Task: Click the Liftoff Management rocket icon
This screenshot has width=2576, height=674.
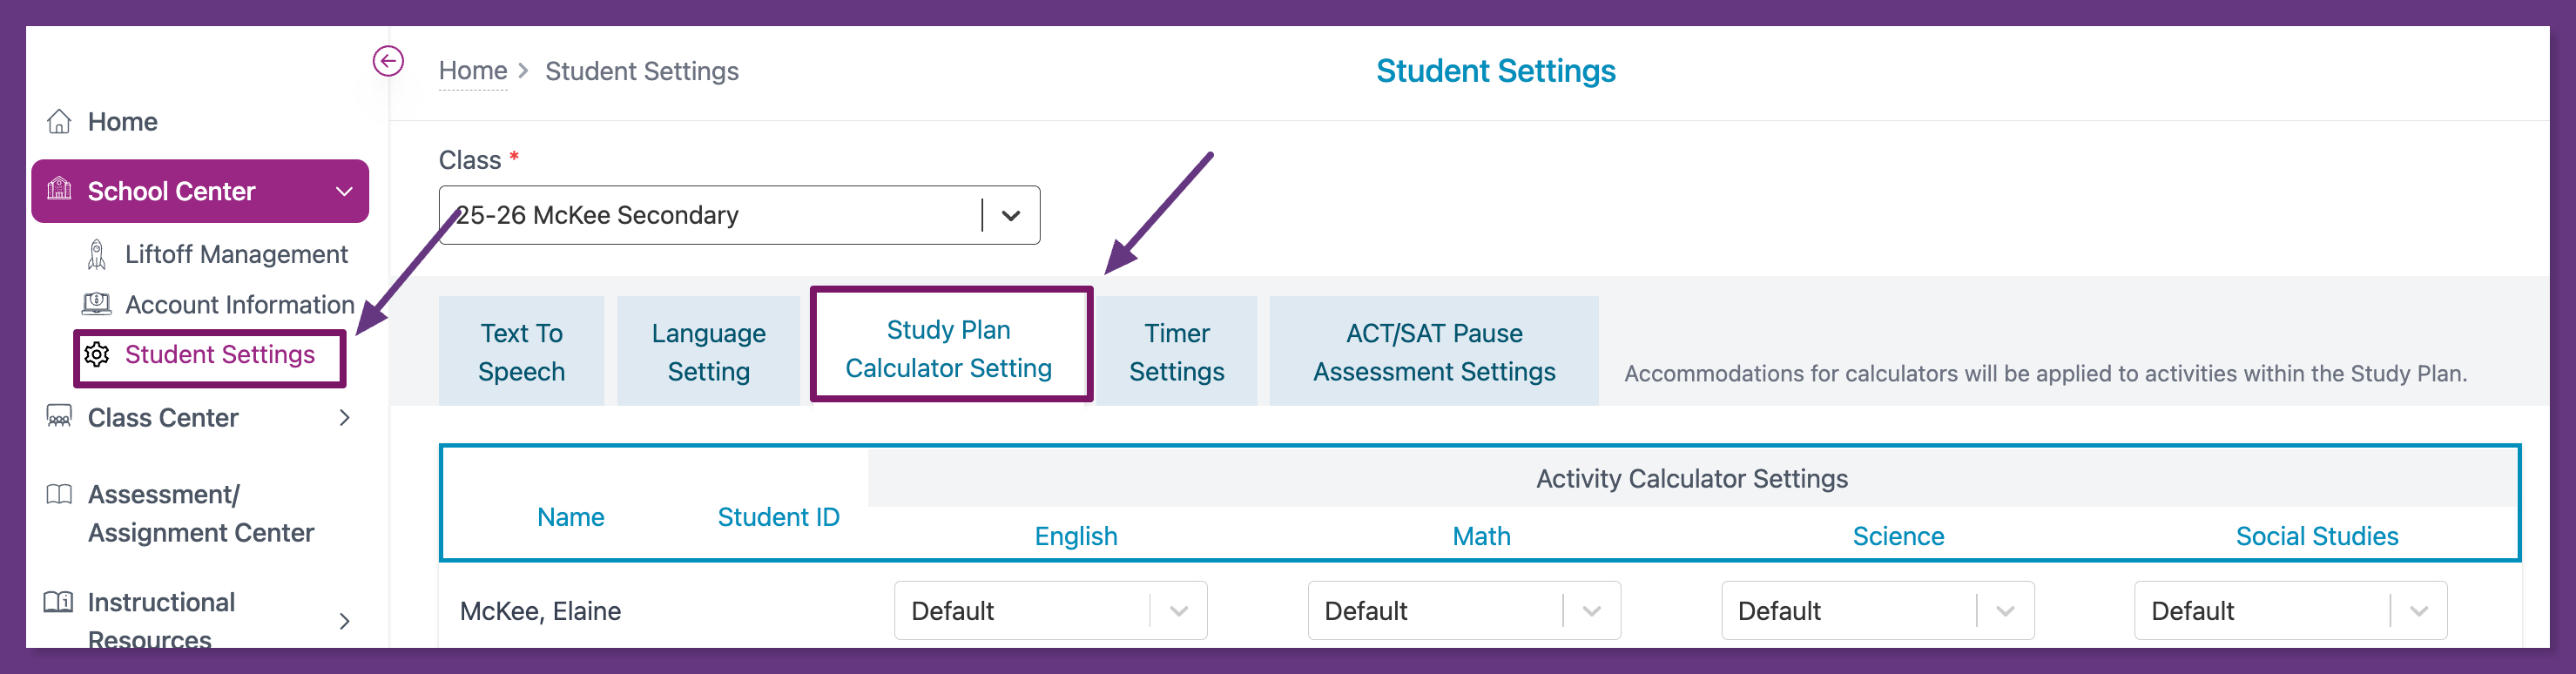Action: pos(97,254)
